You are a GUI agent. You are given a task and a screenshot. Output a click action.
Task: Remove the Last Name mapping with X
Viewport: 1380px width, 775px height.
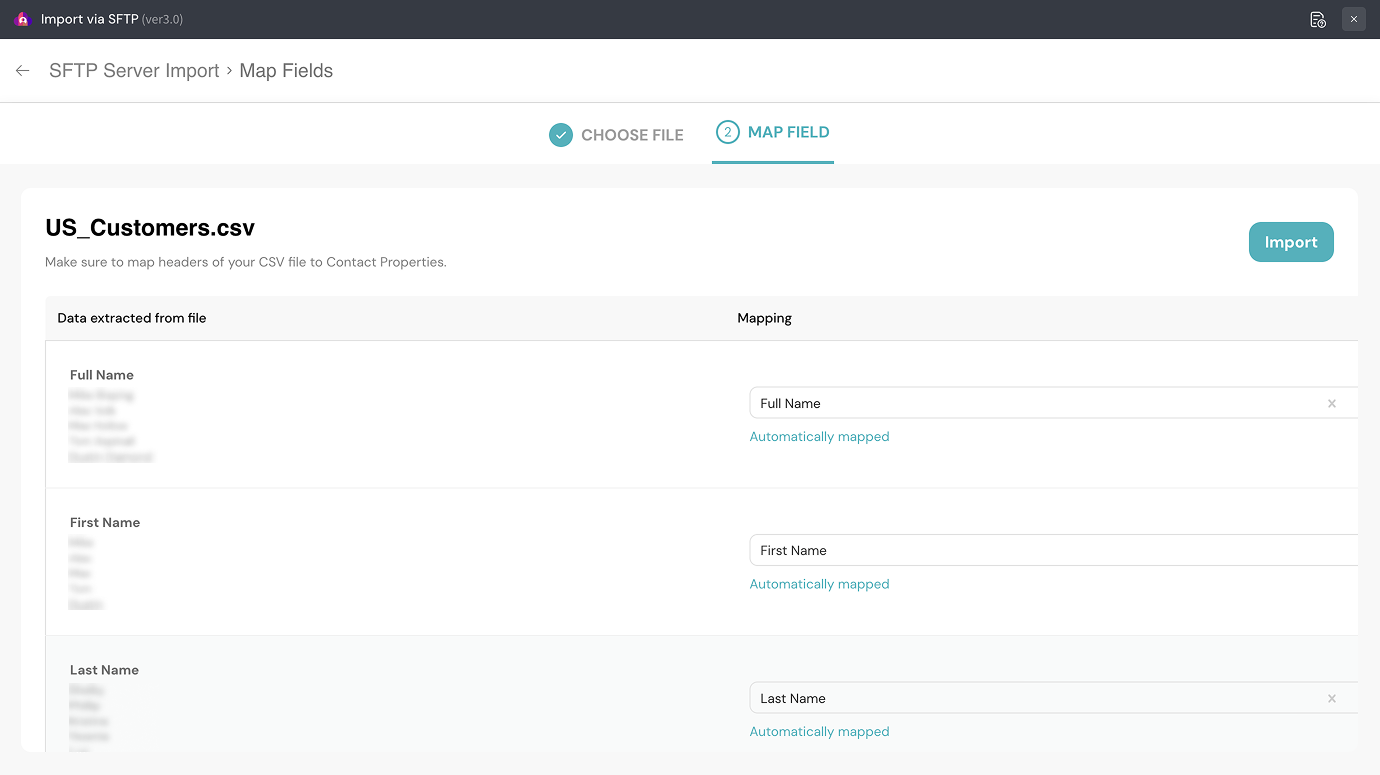[1331, 699]
